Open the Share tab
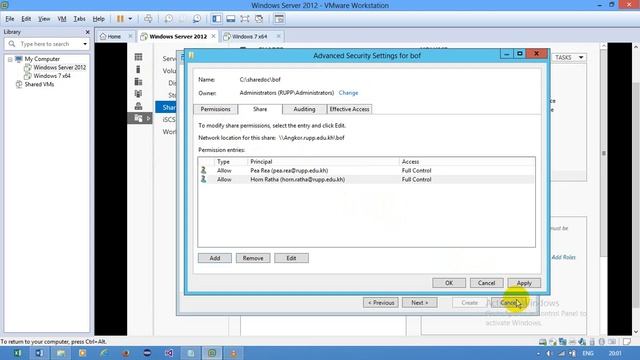Image resolution: width=640 pixels, height=360 pixels. click(x=260, y=109)
